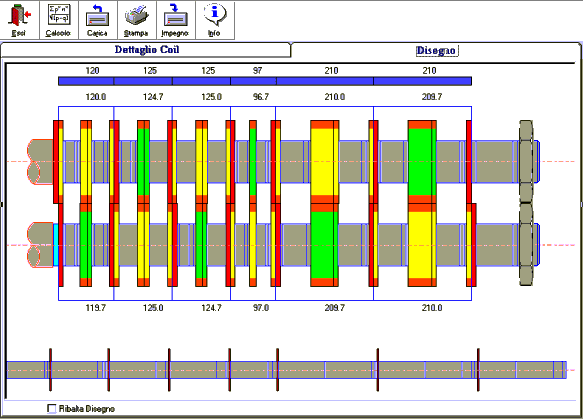Click the wide green spacer on lower shaft
Viewport: 583px width, 419px height.
324,245
